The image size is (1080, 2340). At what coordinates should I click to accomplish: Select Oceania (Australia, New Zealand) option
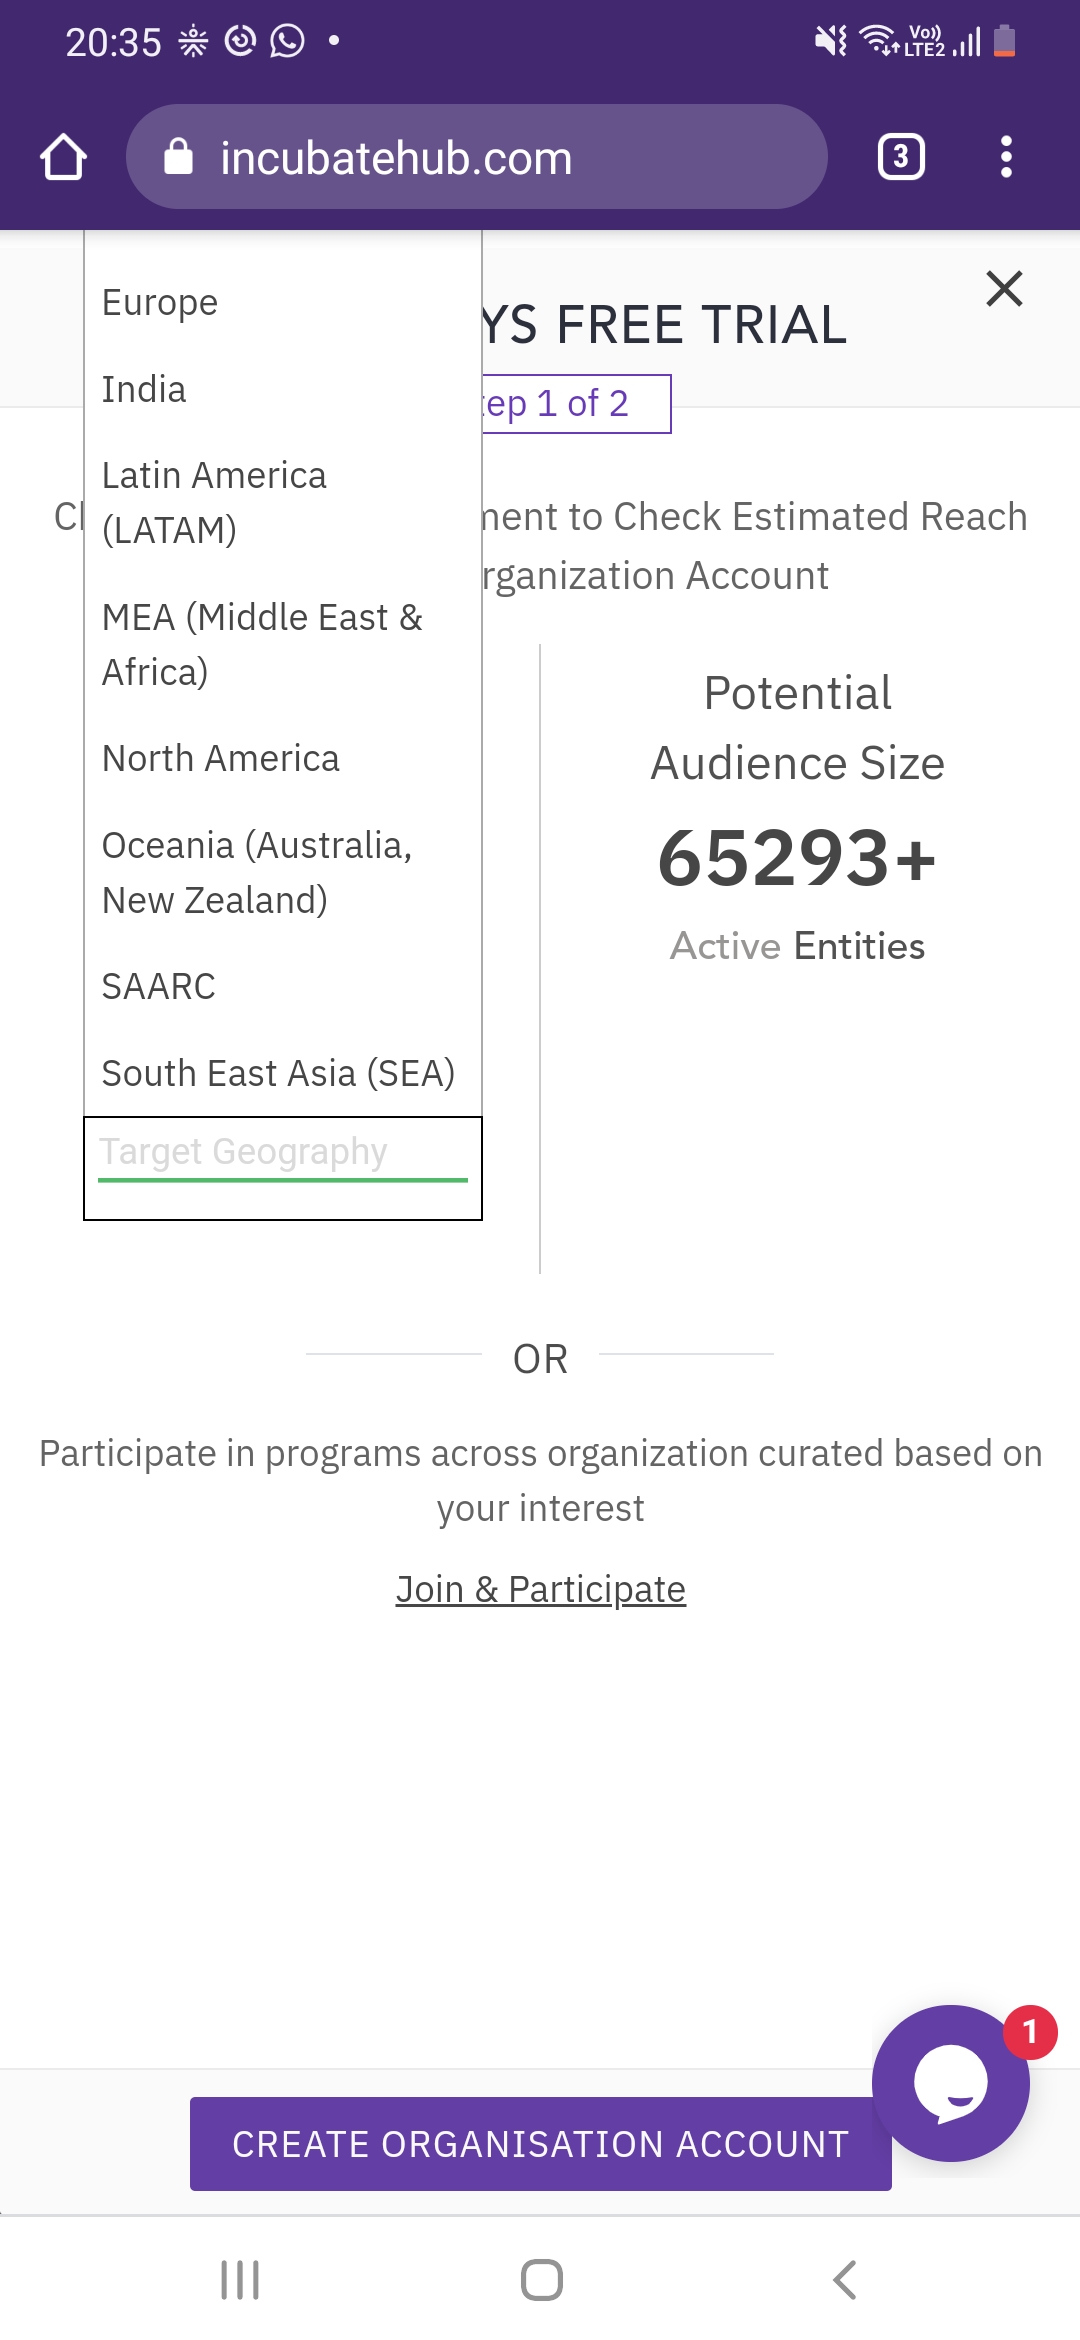[257, 872]
